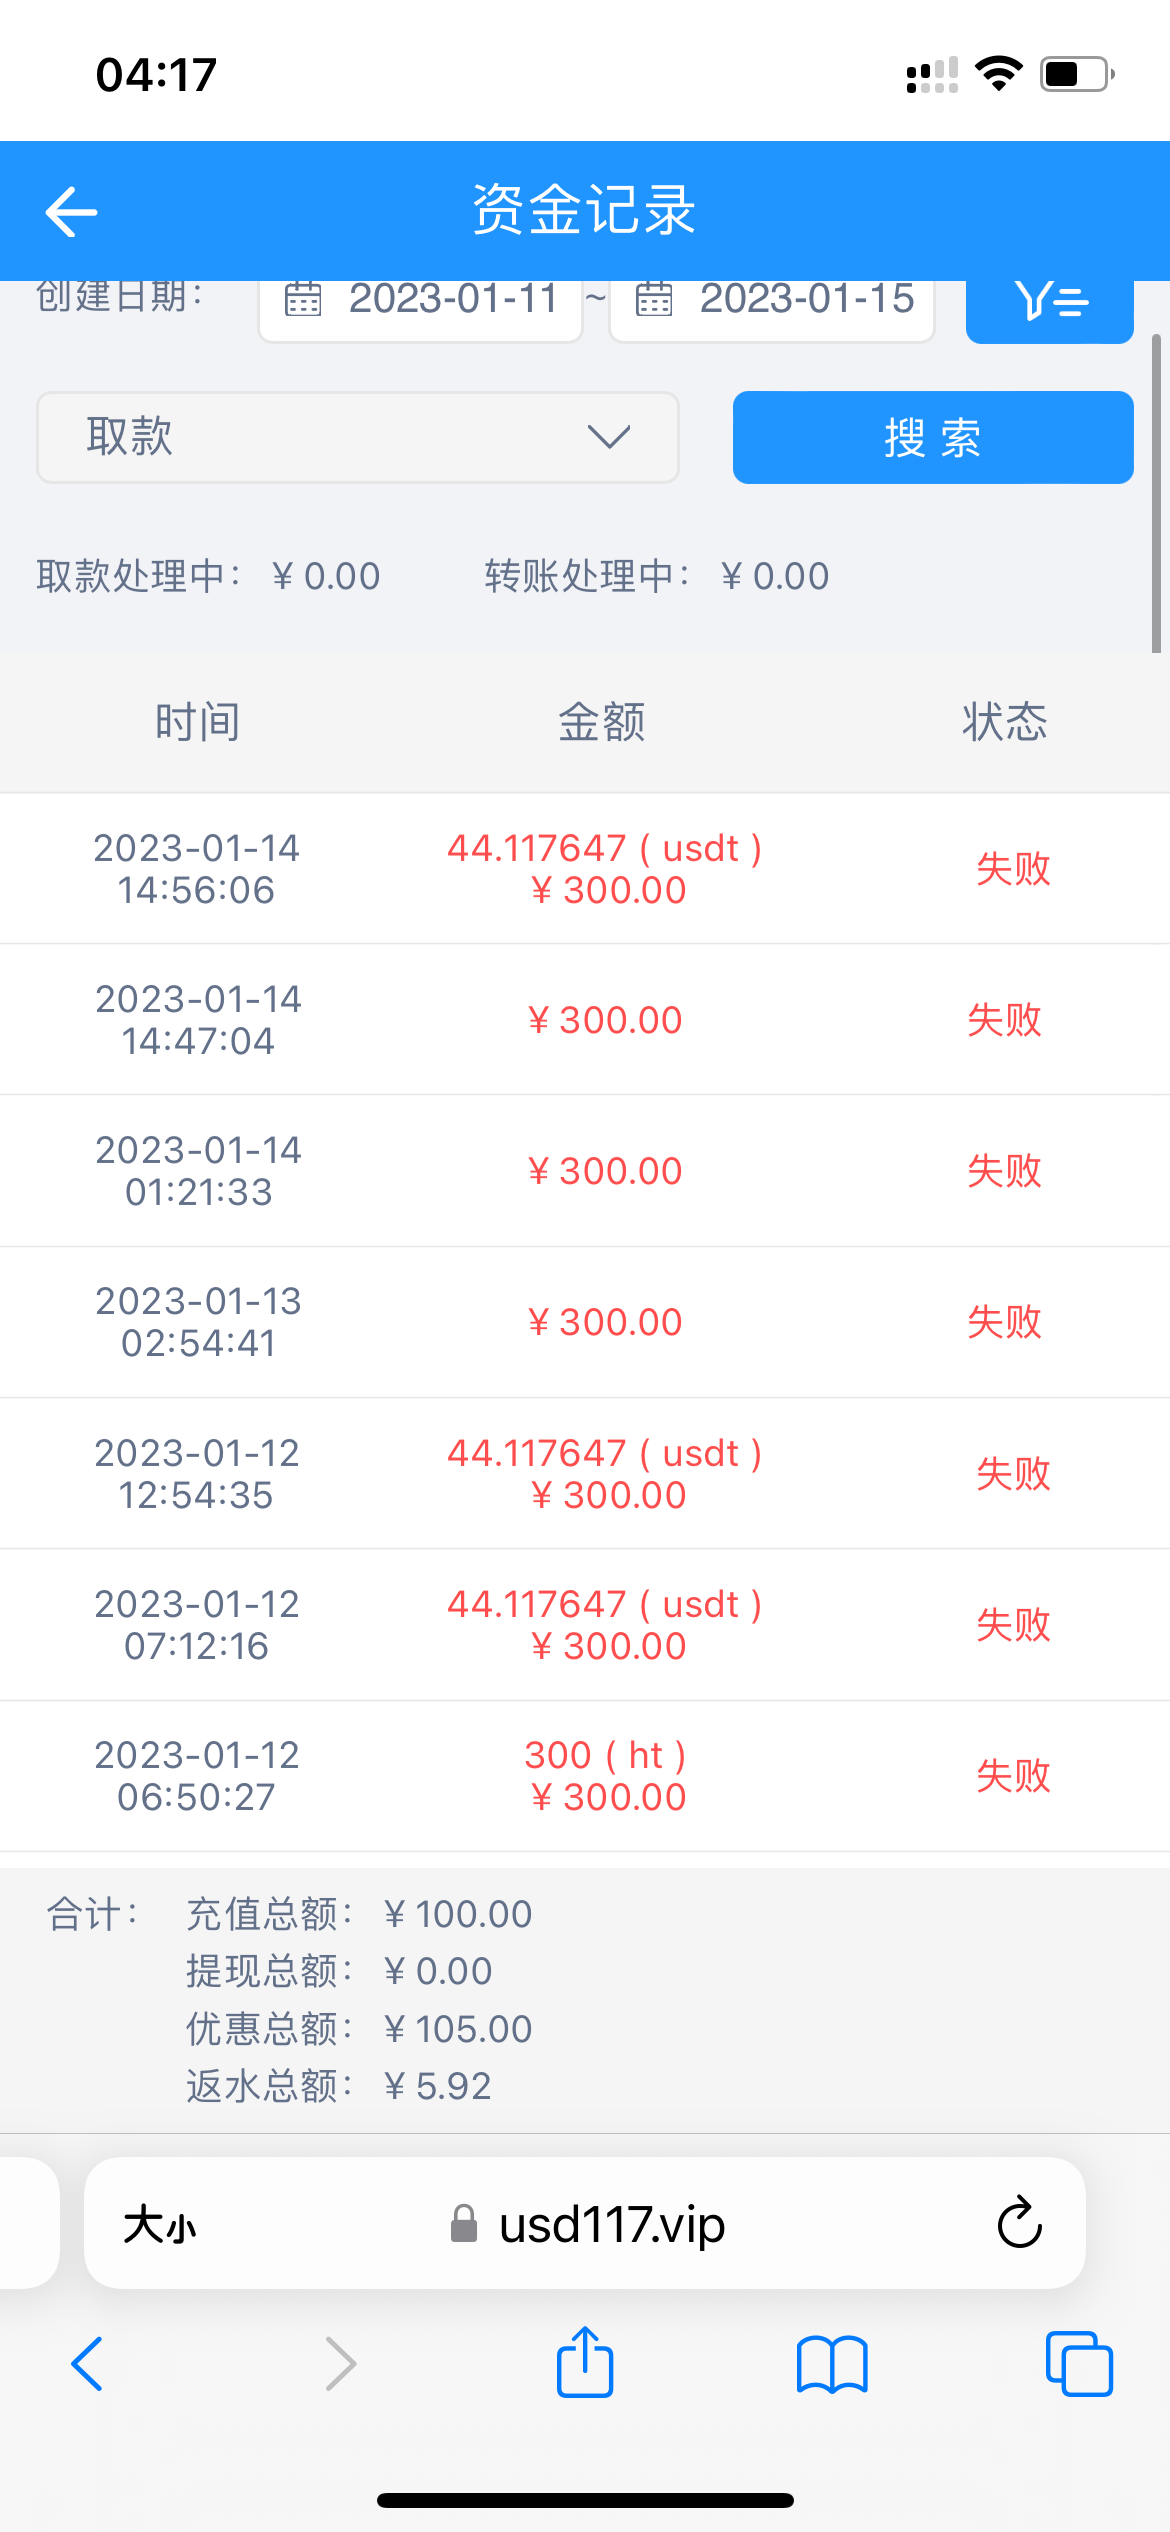
Task: Pick start date 2023-01-11
Action: (x=452, y=300)
